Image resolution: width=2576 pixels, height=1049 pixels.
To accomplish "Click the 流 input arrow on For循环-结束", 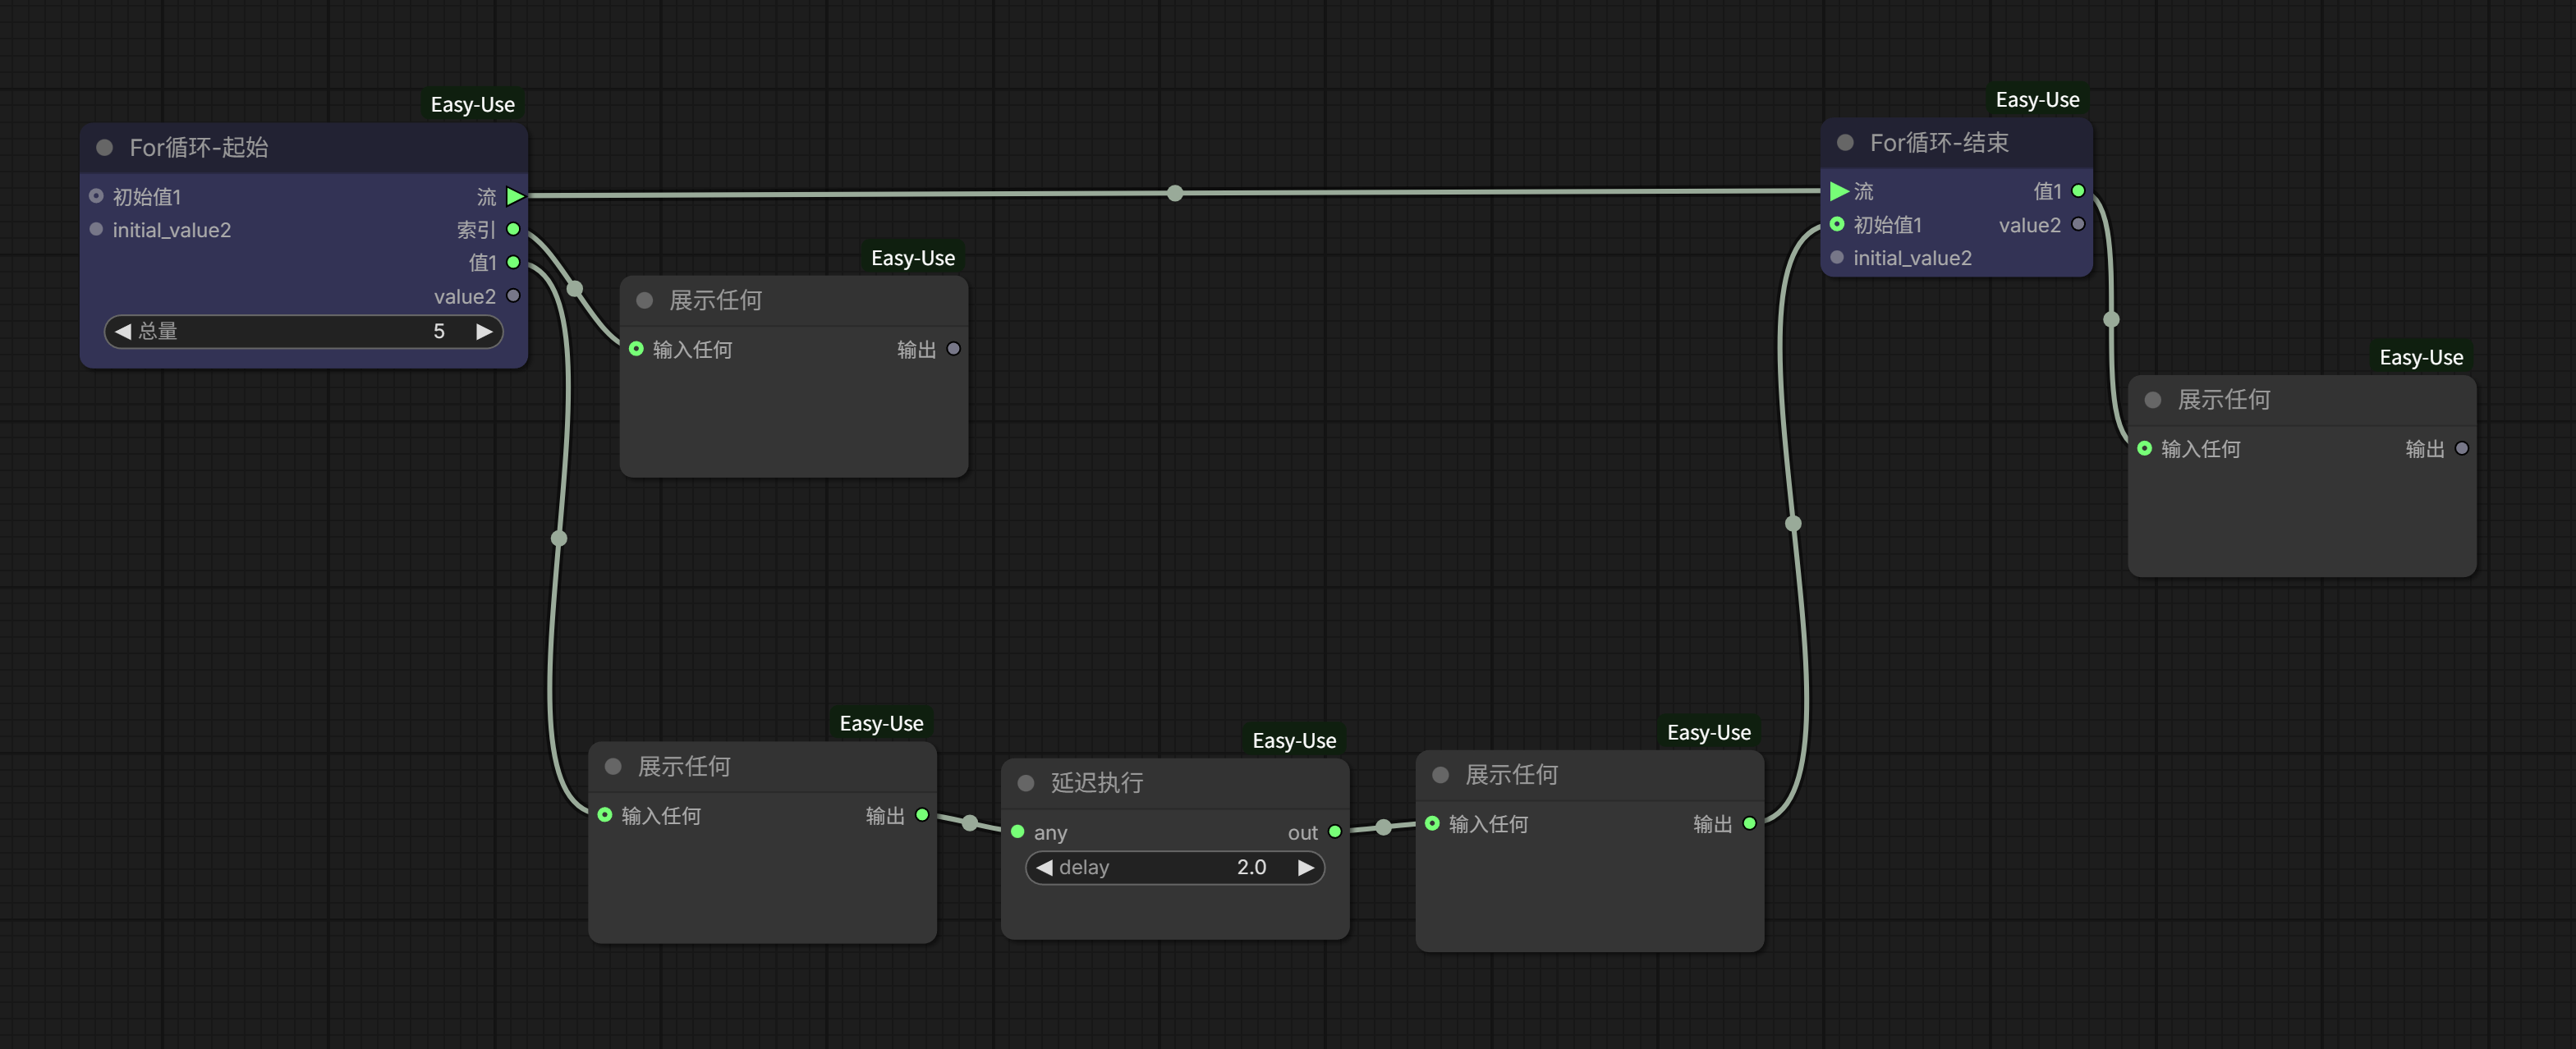I will 1838,191.
